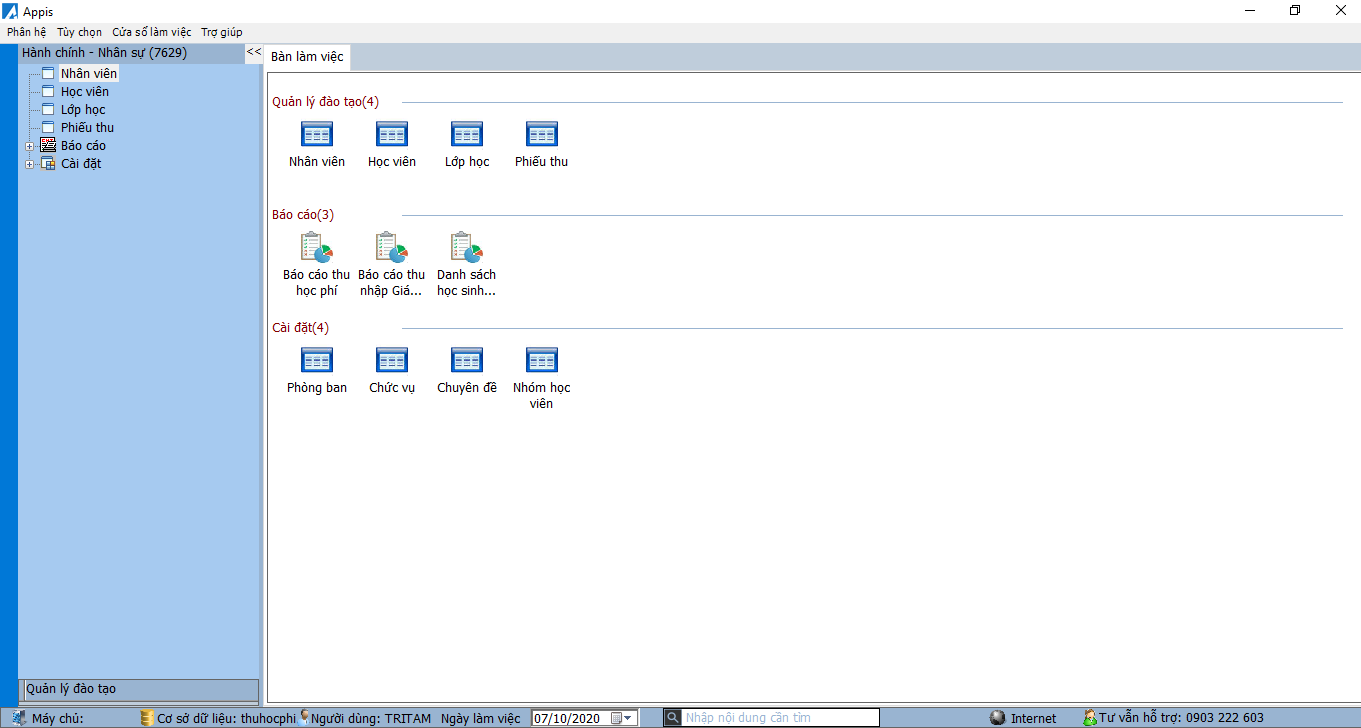Expand the Báo cáo tree node
This screenshot has height=728, width=1361.
pyautogui.click(x=30, y=146)
